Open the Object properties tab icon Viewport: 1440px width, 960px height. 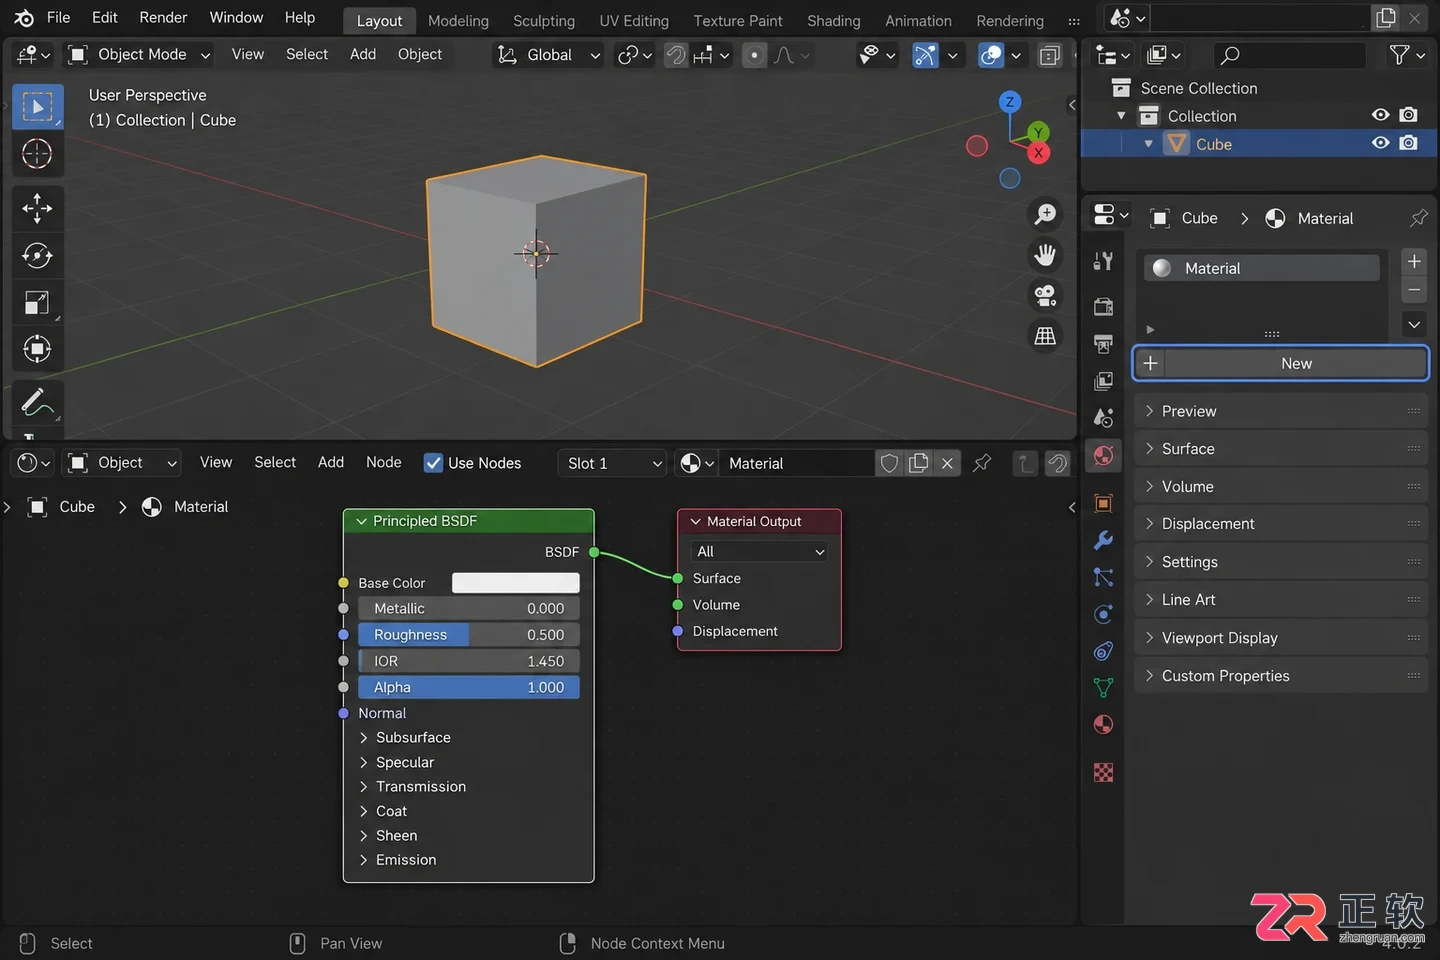coord(1104,503)
